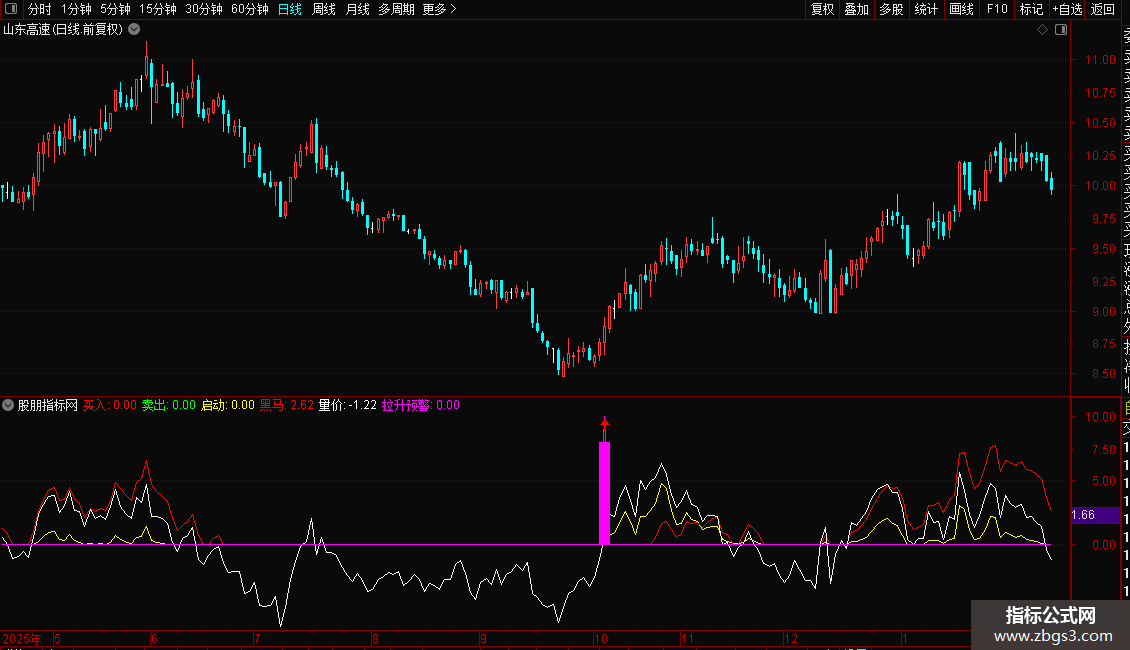The height and width of the screenshot is (650, 1130).
Task: Open the 画线 drawing tools
Action: [961, 10]
